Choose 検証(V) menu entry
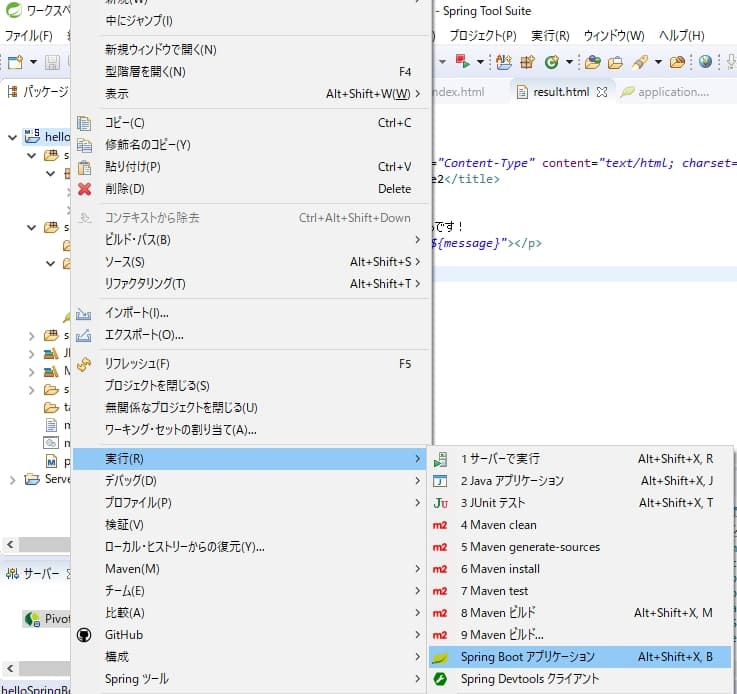The width and height of the screenshot is (737, 694). pyautogui.click(x=250, y=525)
